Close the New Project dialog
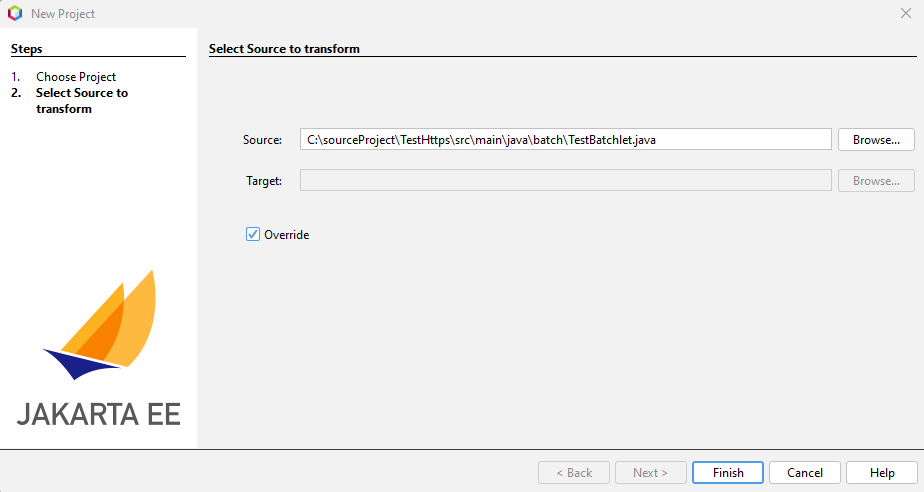The image size is (924, 492). point(906,14)
